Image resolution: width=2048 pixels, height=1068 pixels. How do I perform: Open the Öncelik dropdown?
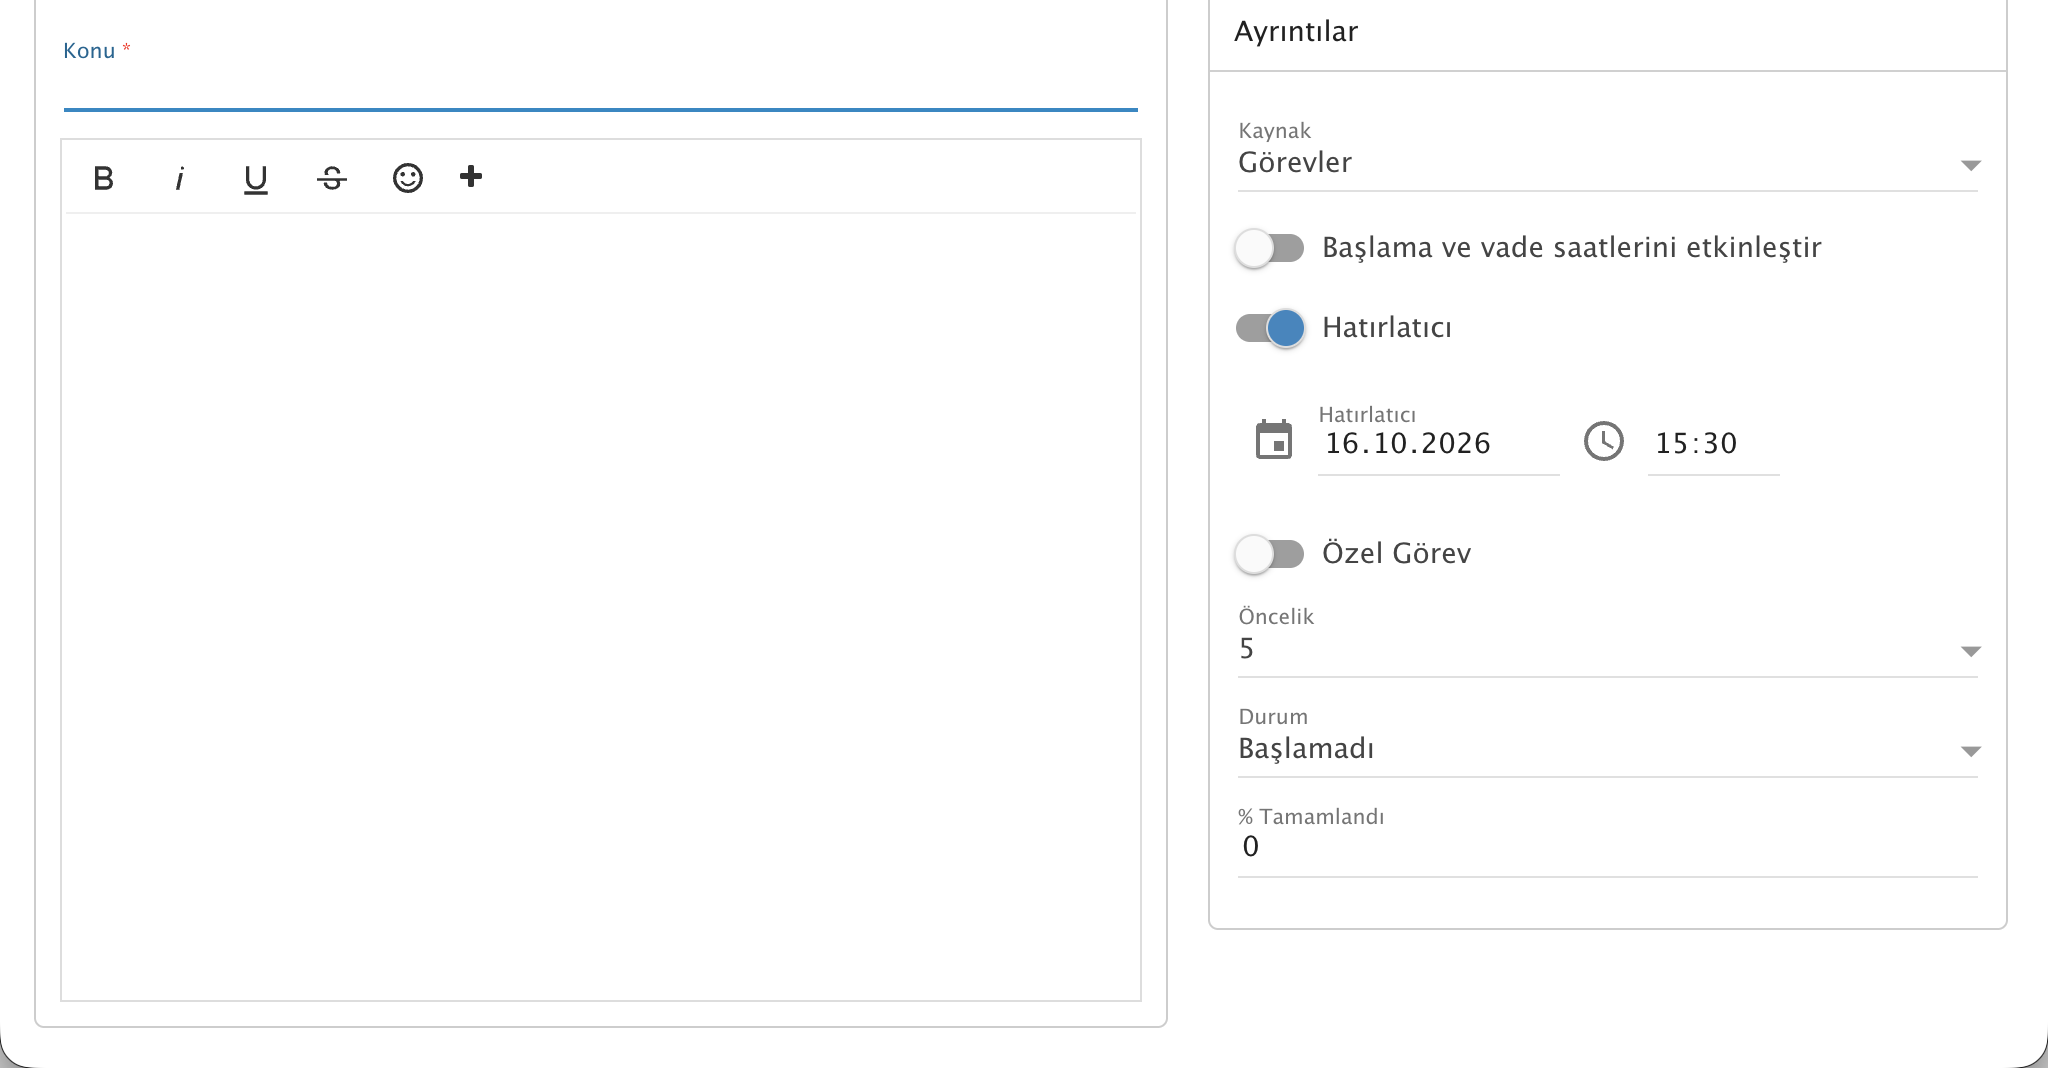[1608, 648]
